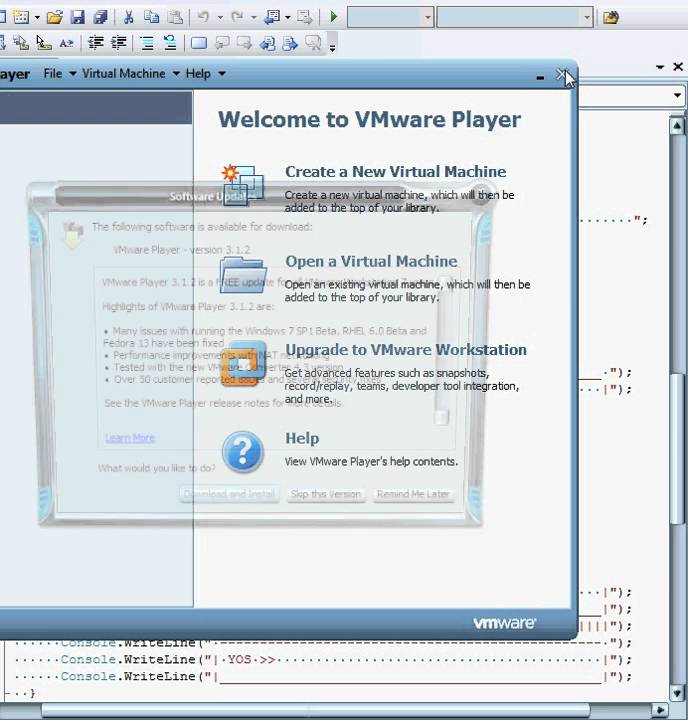
Task: Click the Navigate Backward icon
Action: (x=271, y=17)
